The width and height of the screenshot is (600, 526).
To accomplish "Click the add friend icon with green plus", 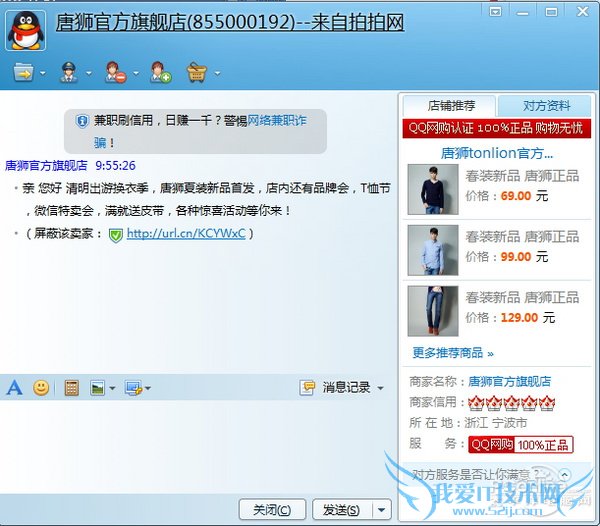I will (x=160, y=72).
